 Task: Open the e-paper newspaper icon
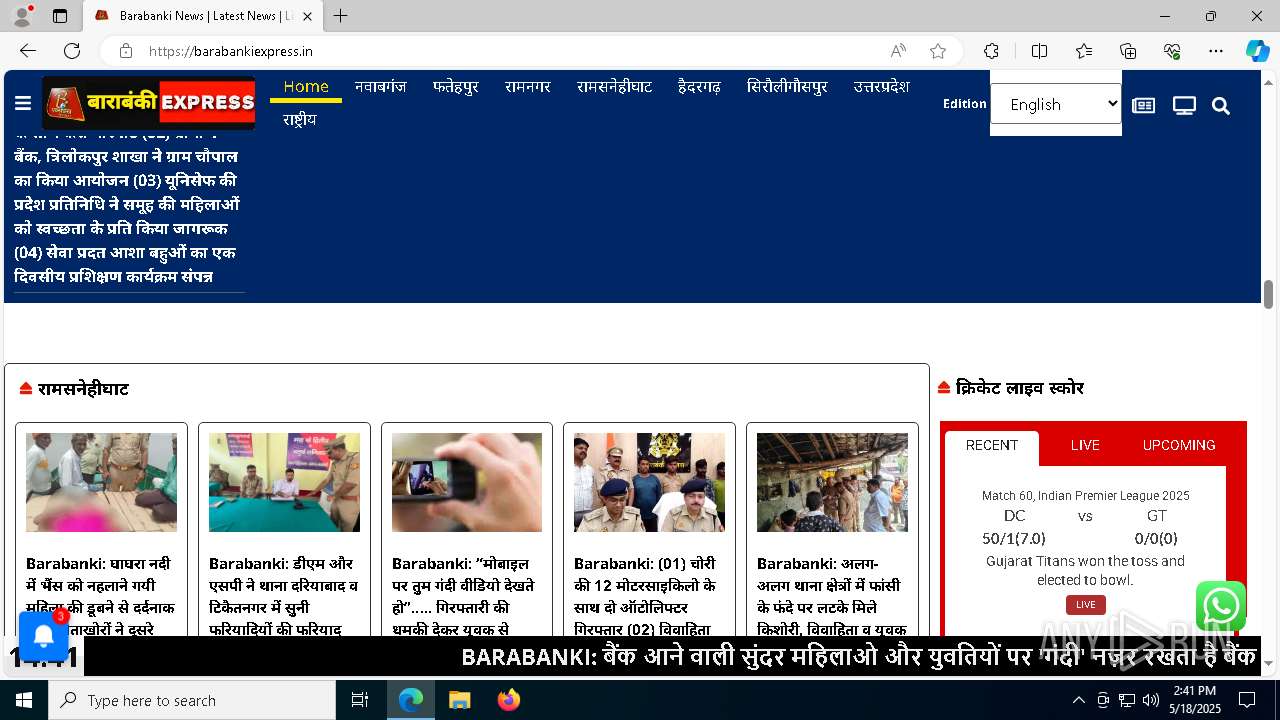(x=1143, y=105)
